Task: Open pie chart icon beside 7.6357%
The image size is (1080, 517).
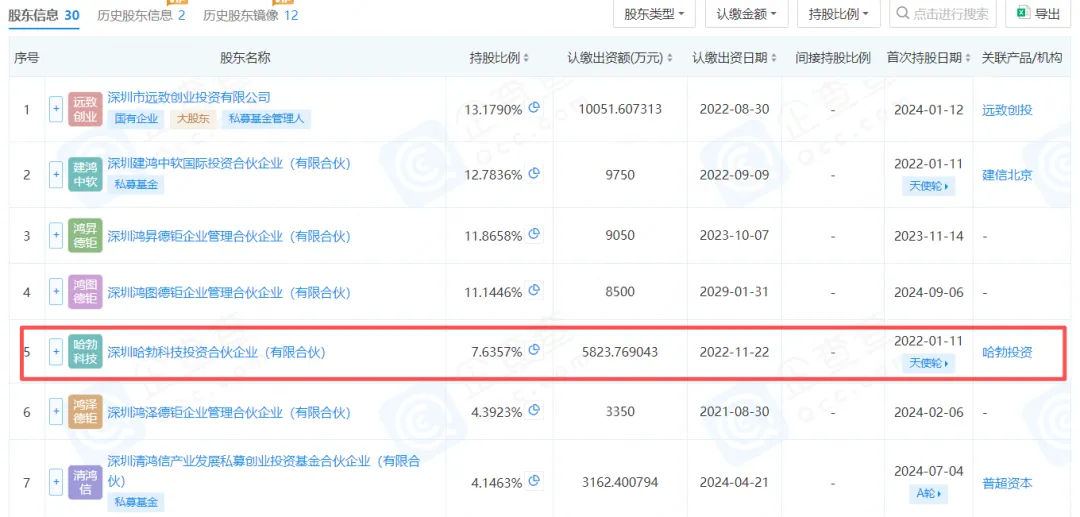Action: (534, 351)
